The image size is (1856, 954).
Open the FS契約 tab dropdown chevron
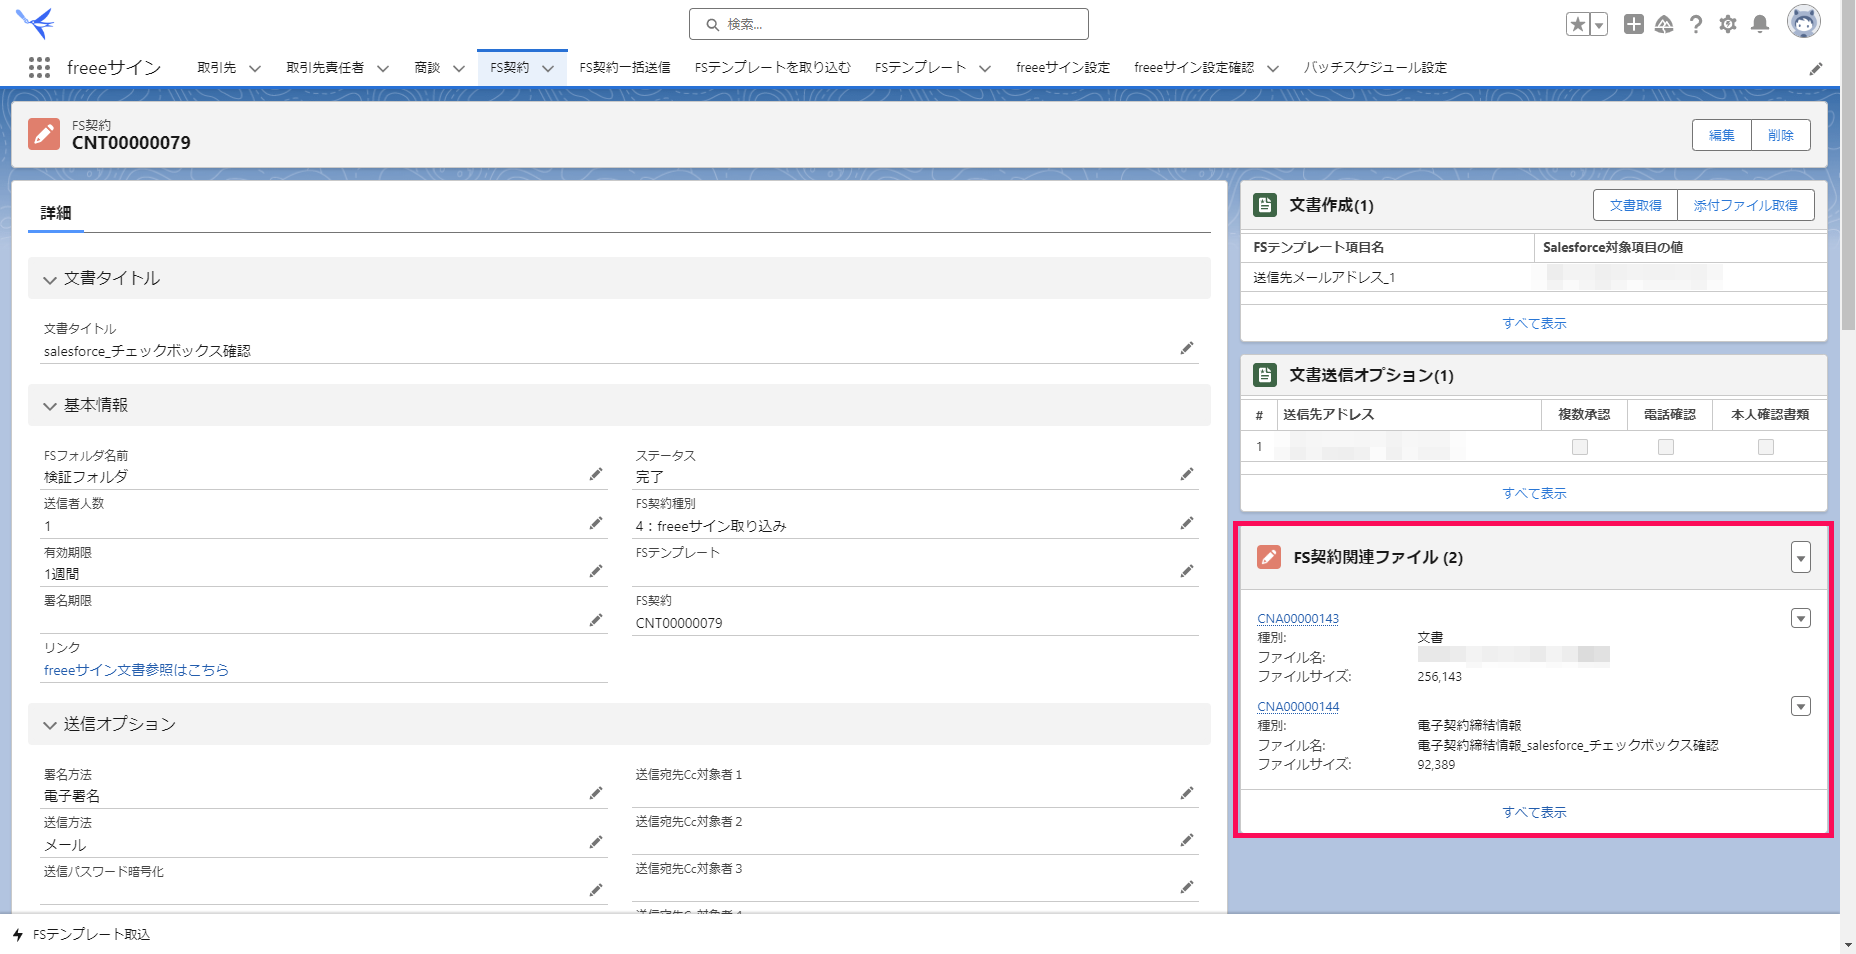pos(548,69)
